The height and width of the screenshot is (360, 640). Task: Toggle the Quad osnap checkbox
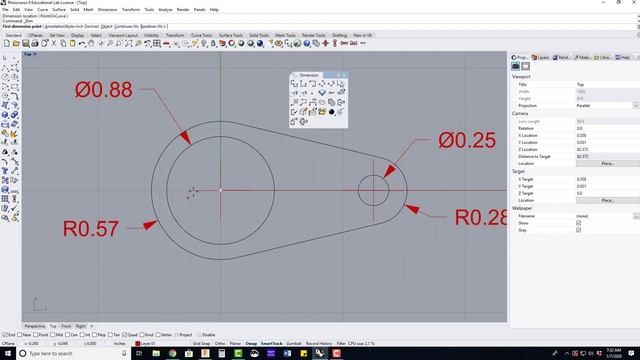(x=124, y=335)
